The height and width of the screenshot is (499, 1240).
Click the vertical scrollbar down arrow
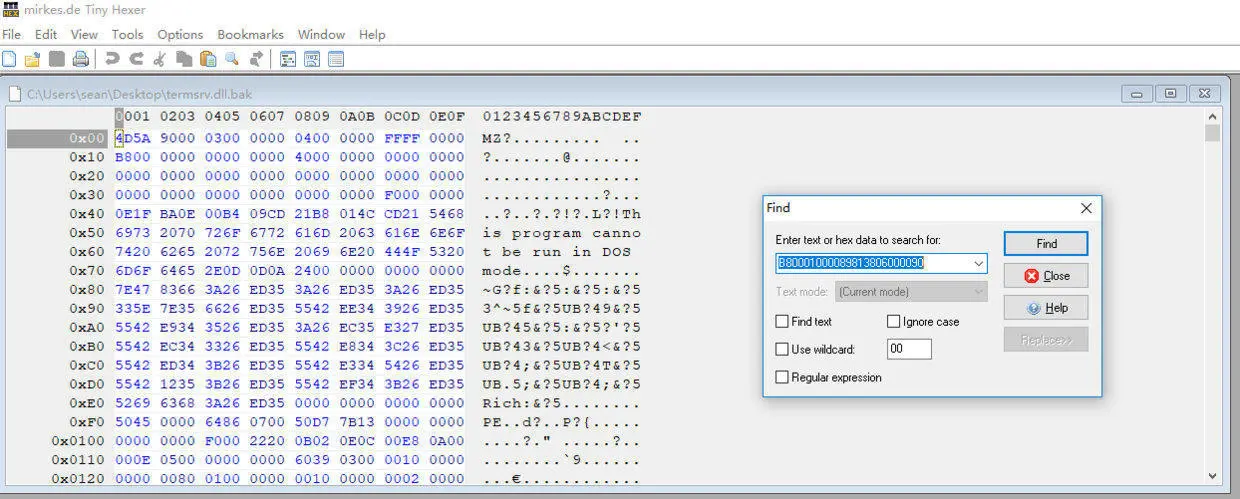pyautogui.click(x=1212, y=477)
